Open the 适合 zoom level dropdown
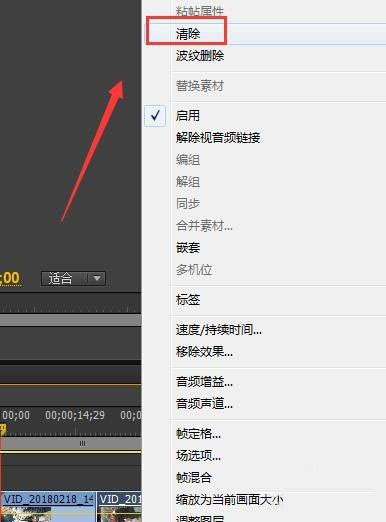 coord(73,278)
